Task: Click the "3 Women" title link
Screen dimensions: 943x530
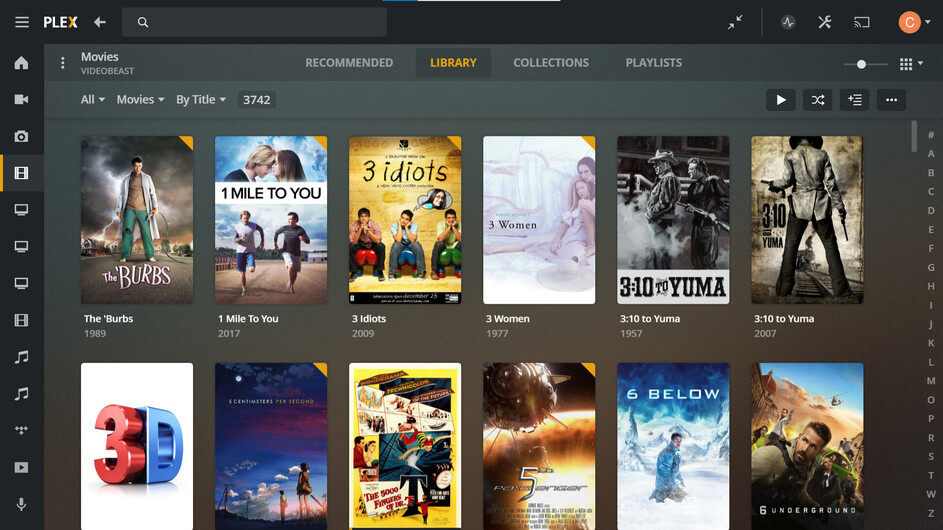Action: pyautogui.click(x=508, y=319)
